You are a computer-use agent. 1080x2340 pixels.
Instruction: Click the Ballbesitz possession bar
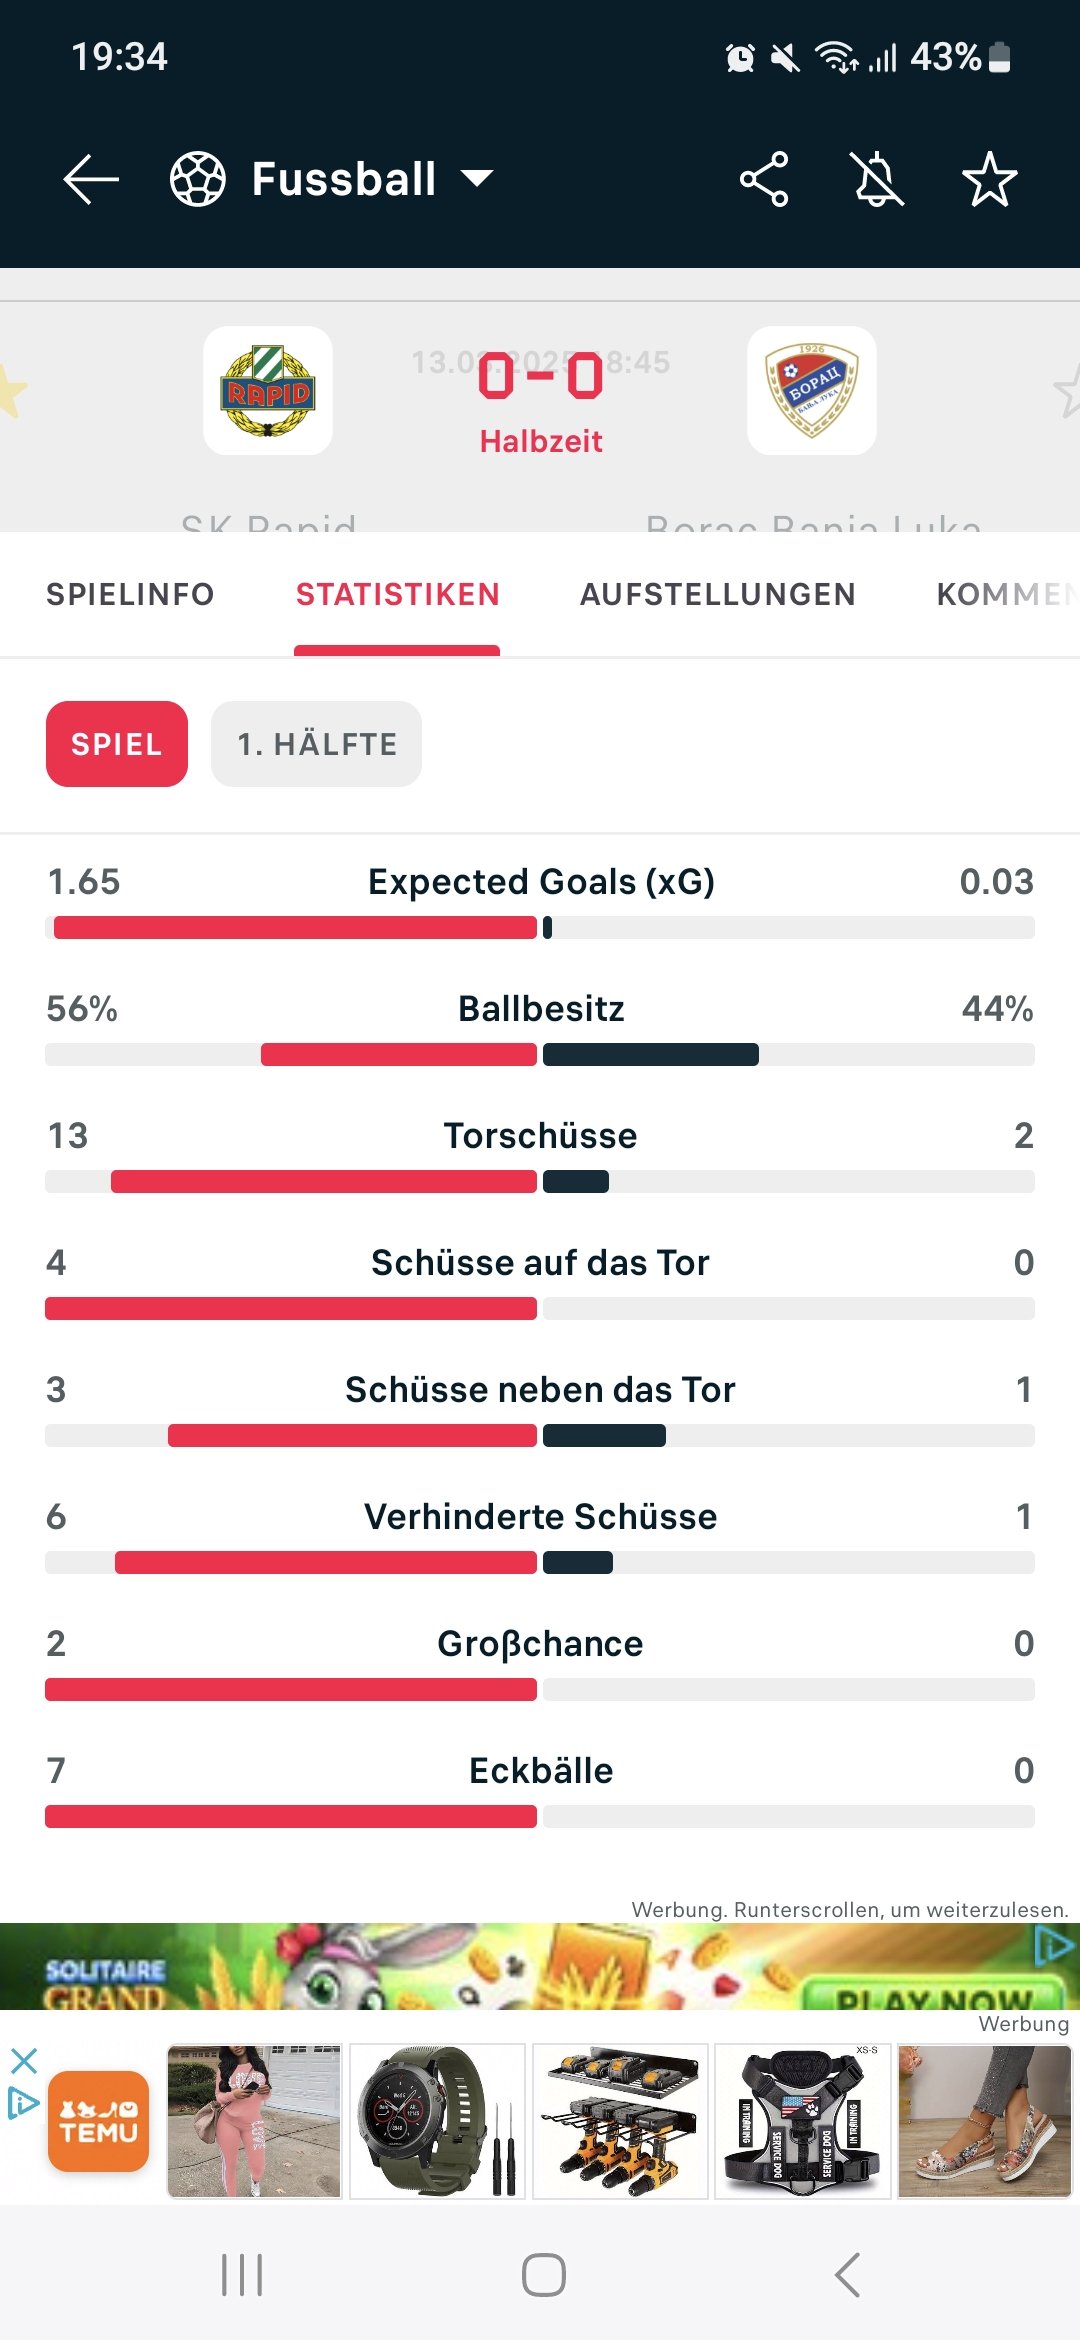[x=540, y=1054]
